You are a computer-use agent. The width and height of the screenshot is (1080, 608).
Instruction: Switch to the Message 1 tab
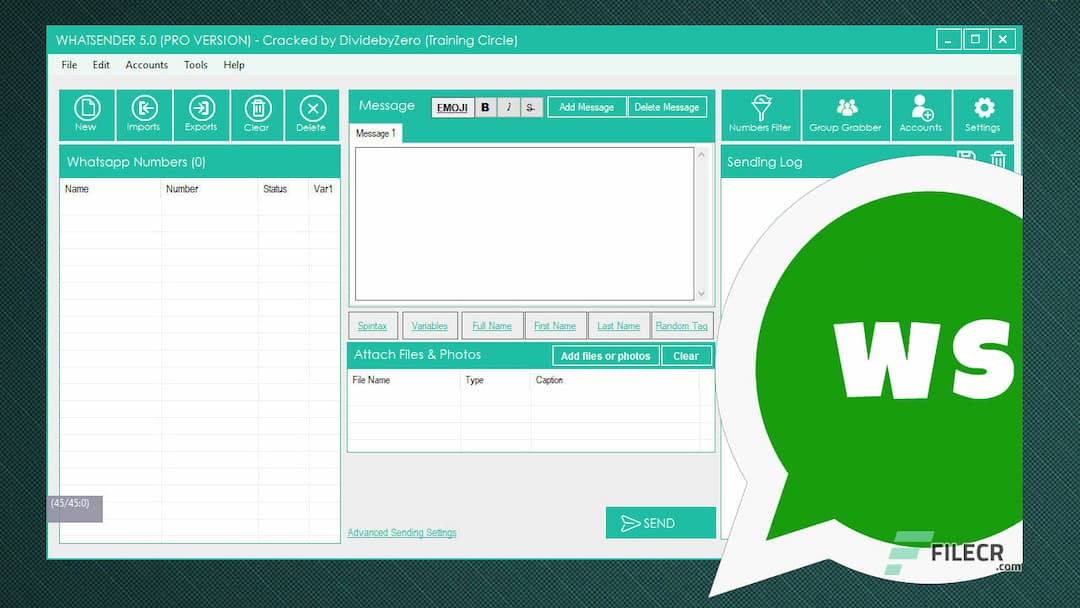[x=376, y=133]
